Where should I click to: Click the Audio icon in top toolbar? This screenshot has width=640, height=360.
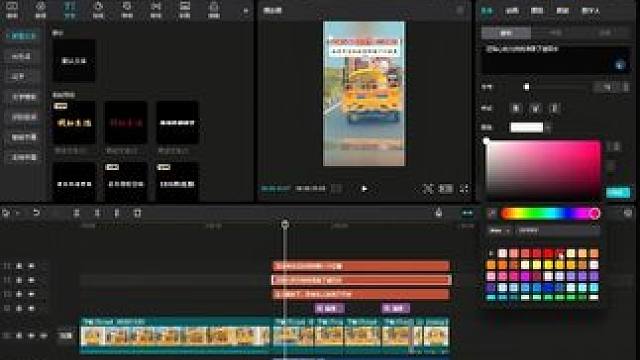(40, 9)
